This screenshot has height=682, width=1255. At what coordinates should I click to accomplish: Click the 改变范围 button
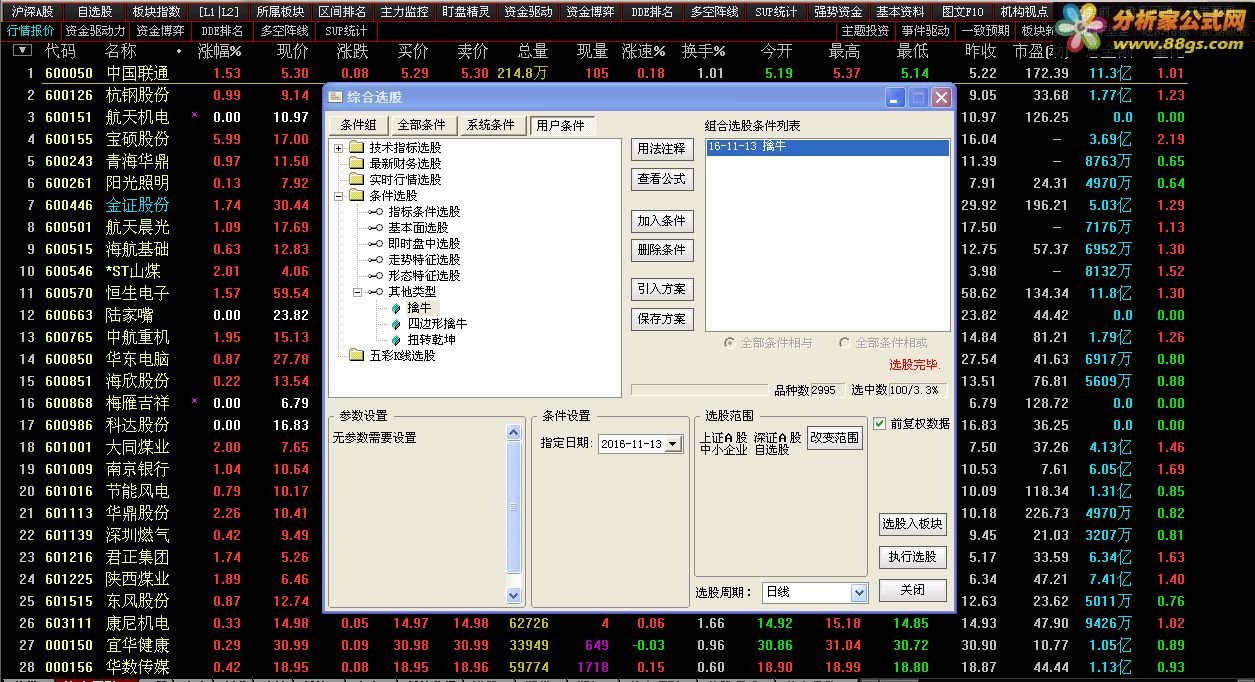point(835,438)
